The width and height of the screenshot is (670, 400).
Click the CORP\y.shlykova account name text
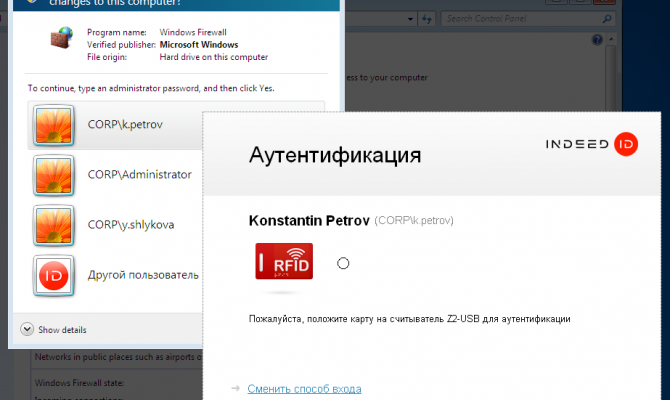[131, 225]
